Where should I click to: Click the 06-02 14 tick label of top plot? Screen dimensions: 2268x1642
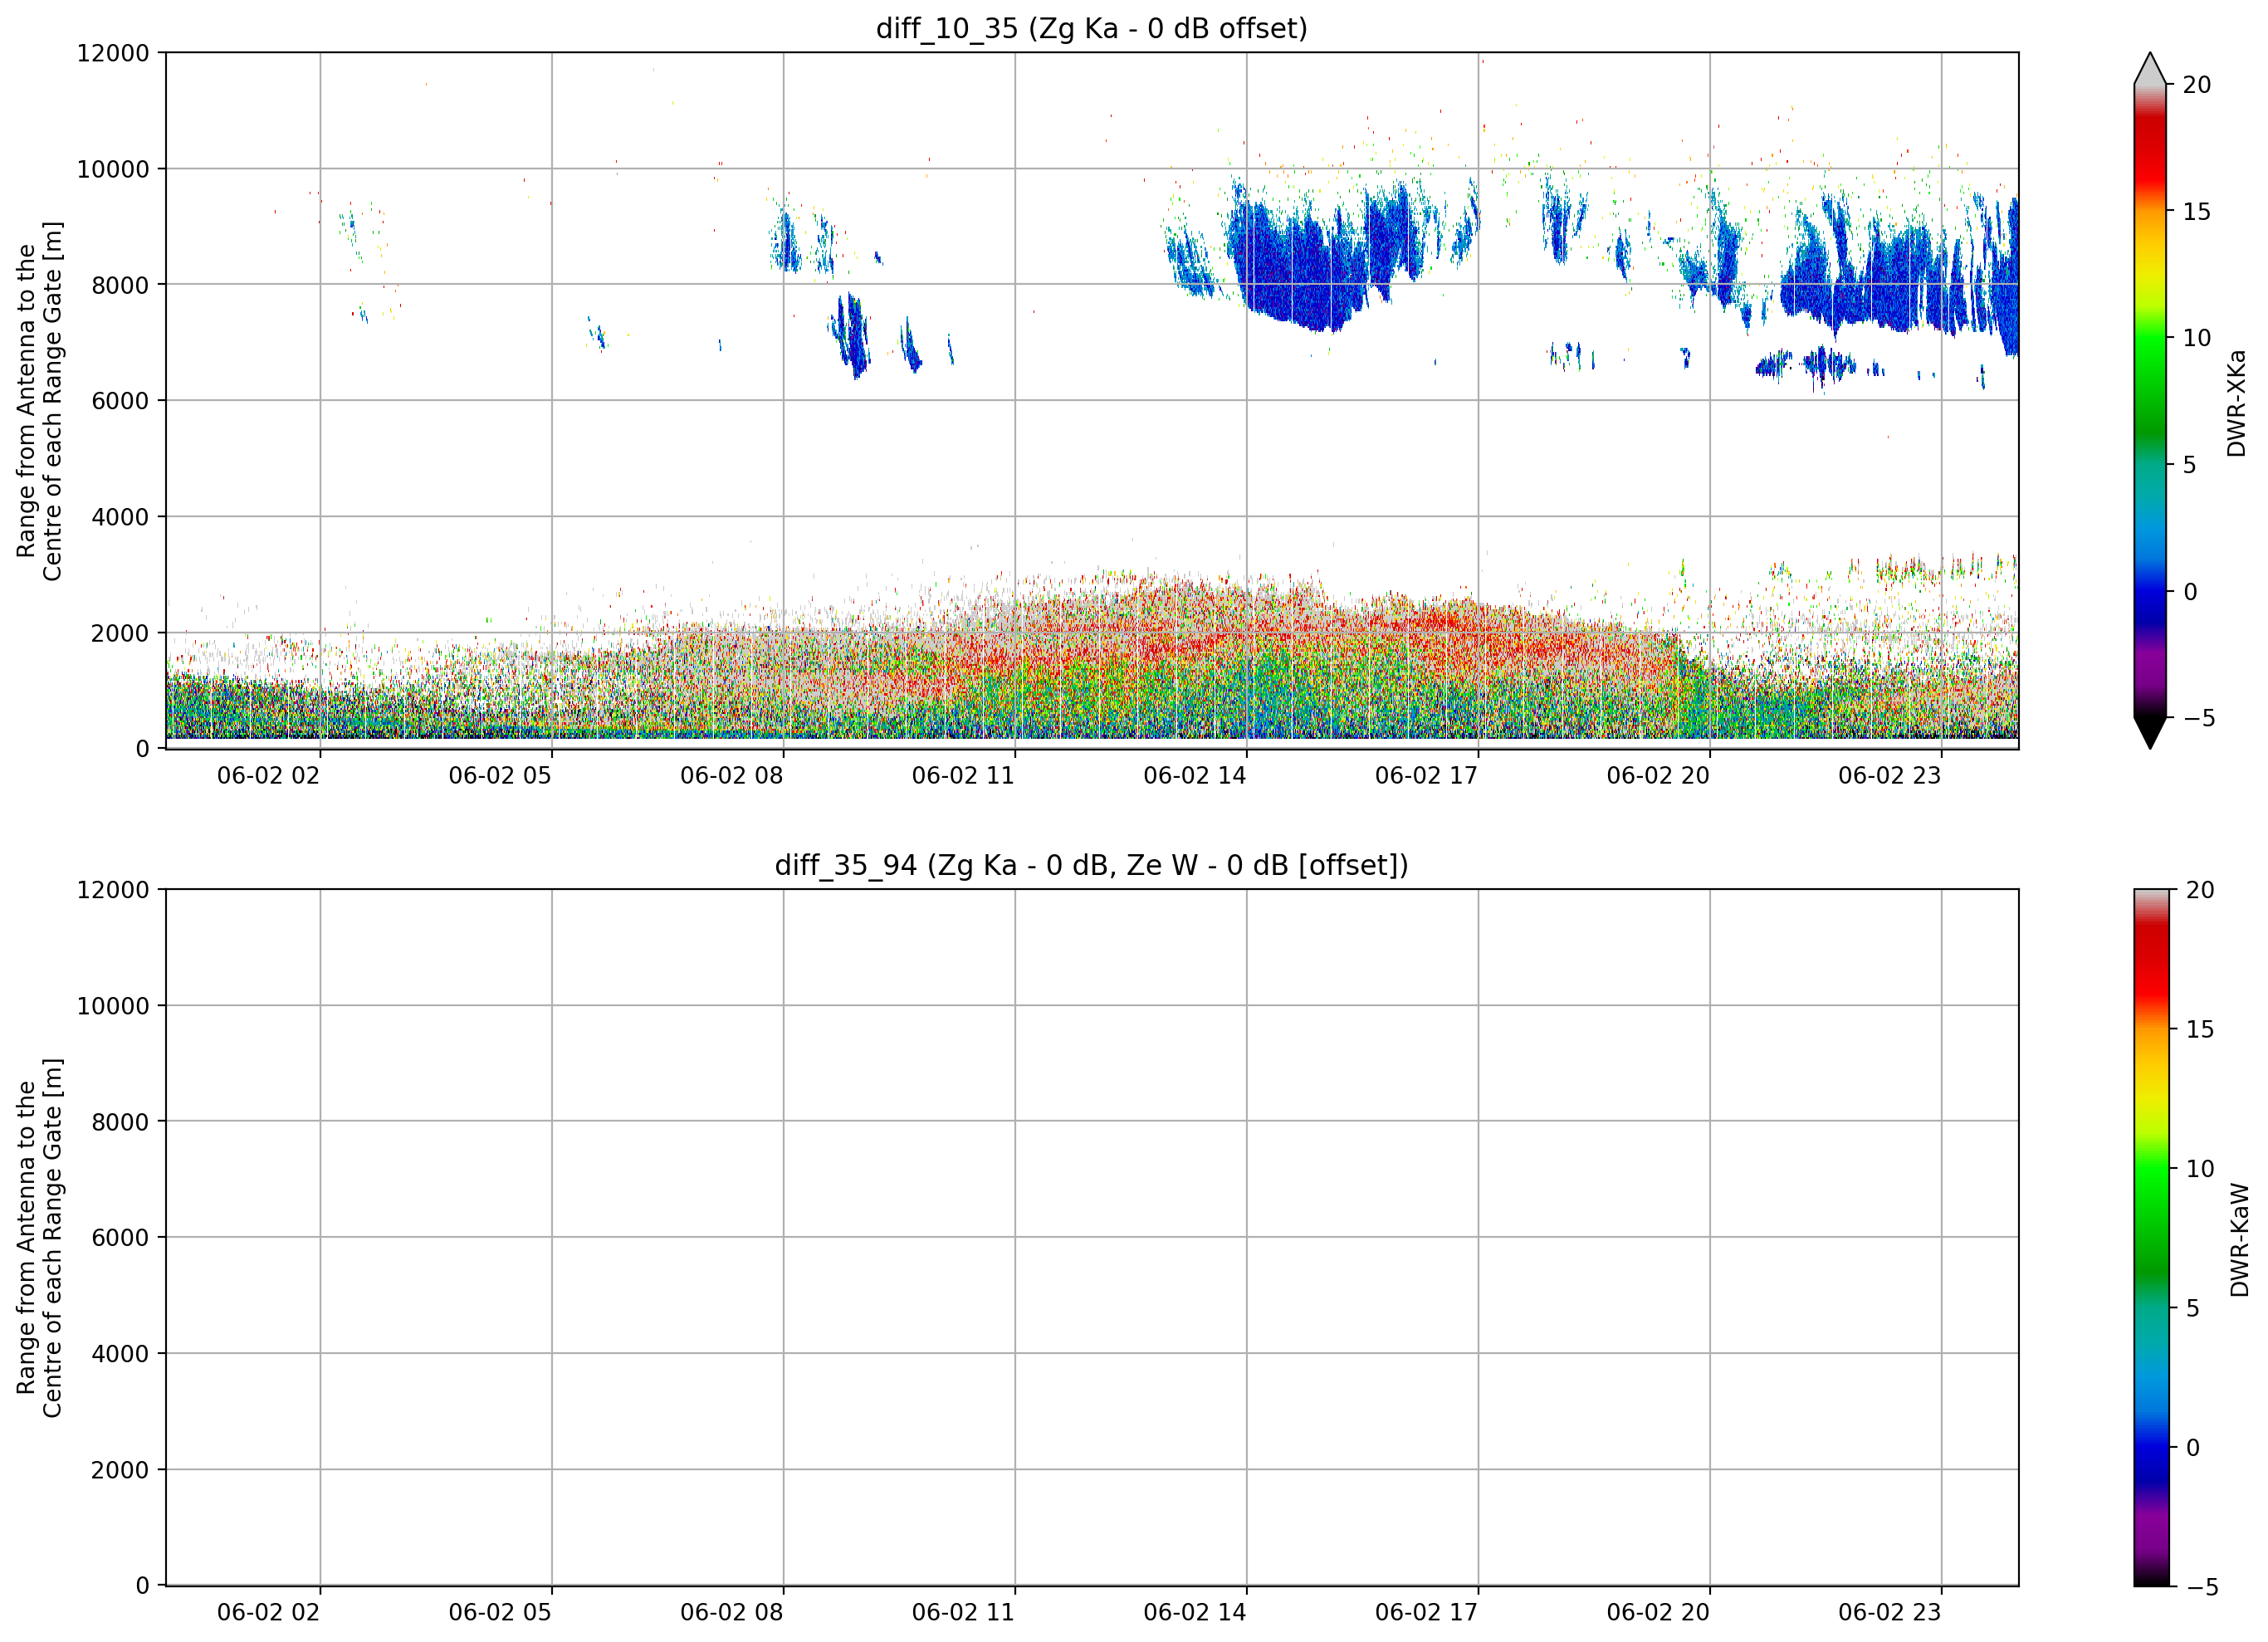pos(1195,776)
